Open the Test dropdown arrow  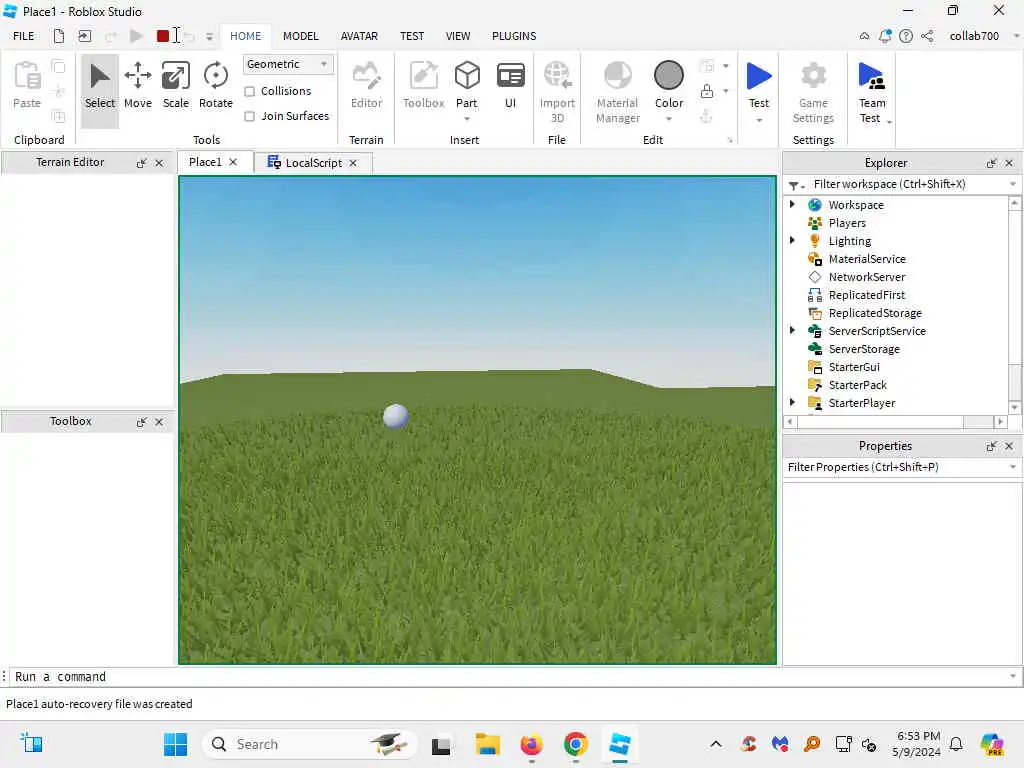759,120
